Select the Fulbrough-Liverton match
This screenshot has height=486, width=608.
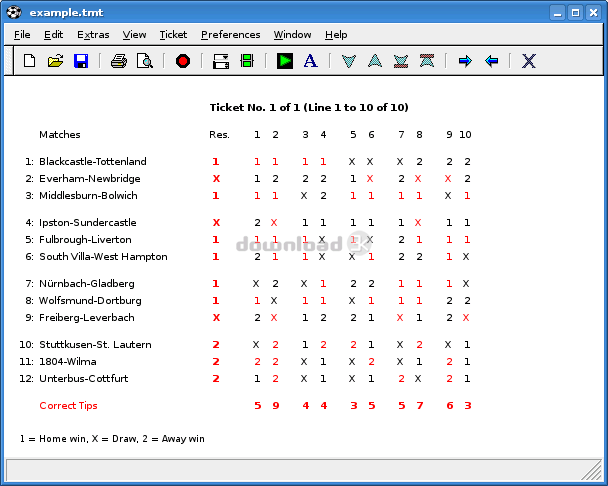tap(85, 240)
